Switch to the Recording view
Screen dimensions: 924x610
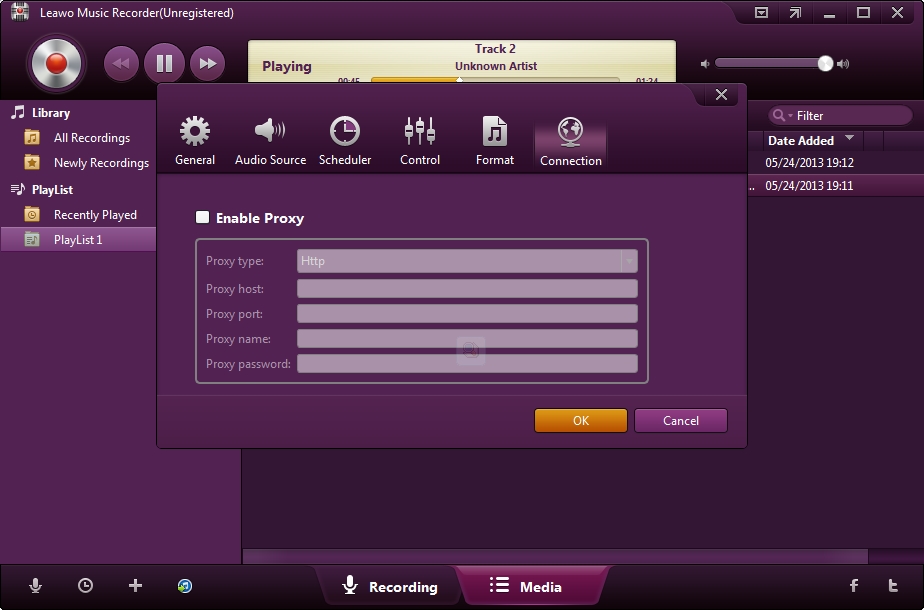coord(390,586)
